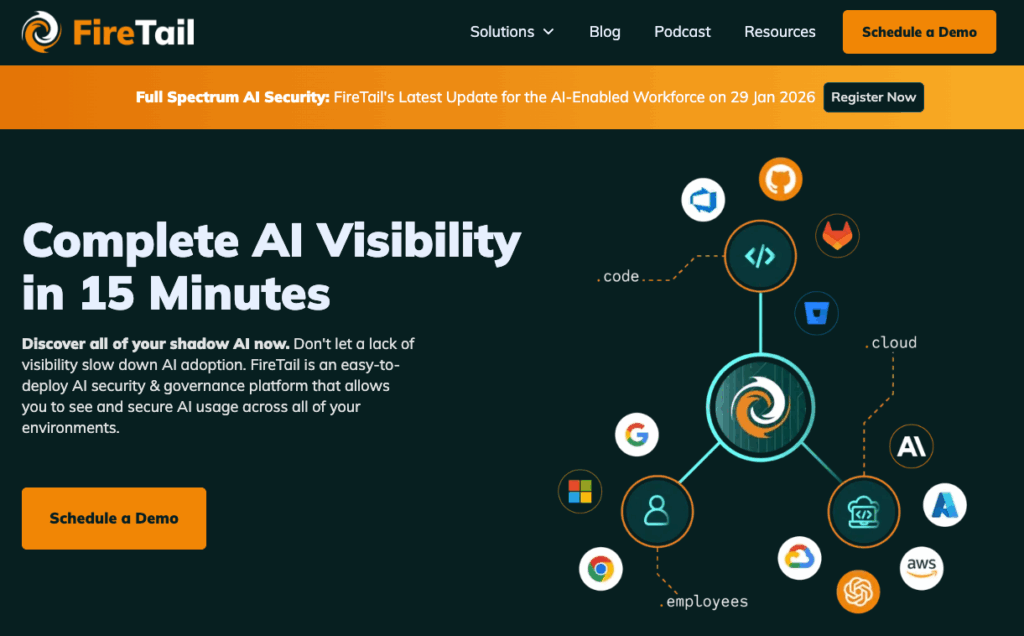Go to the Podcast page
This screenshot has height=636, width=1024.
pyautogui.click(x=682, y=32)
